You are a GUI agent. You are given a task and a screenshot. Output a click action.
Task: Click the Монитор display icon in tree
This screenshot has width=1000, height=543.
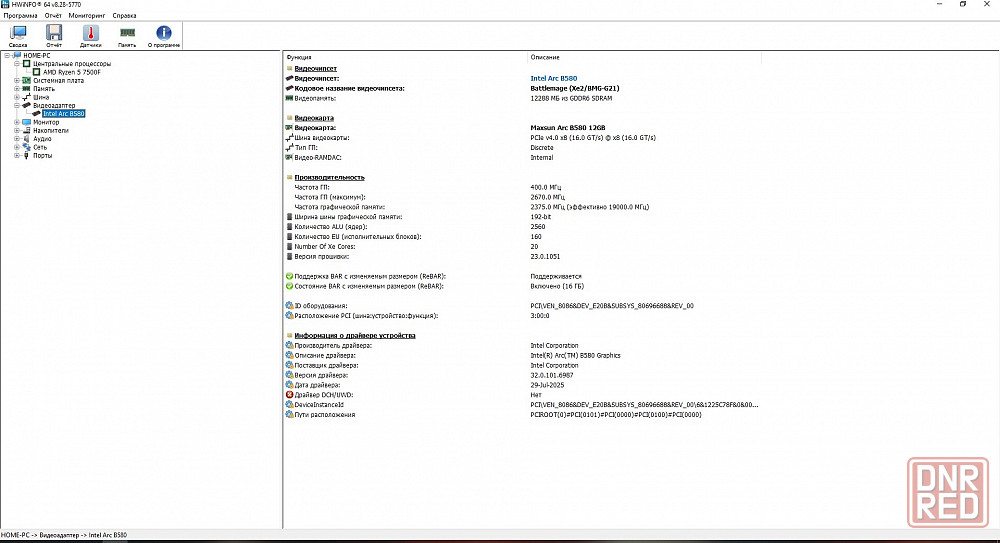[26, 122]
